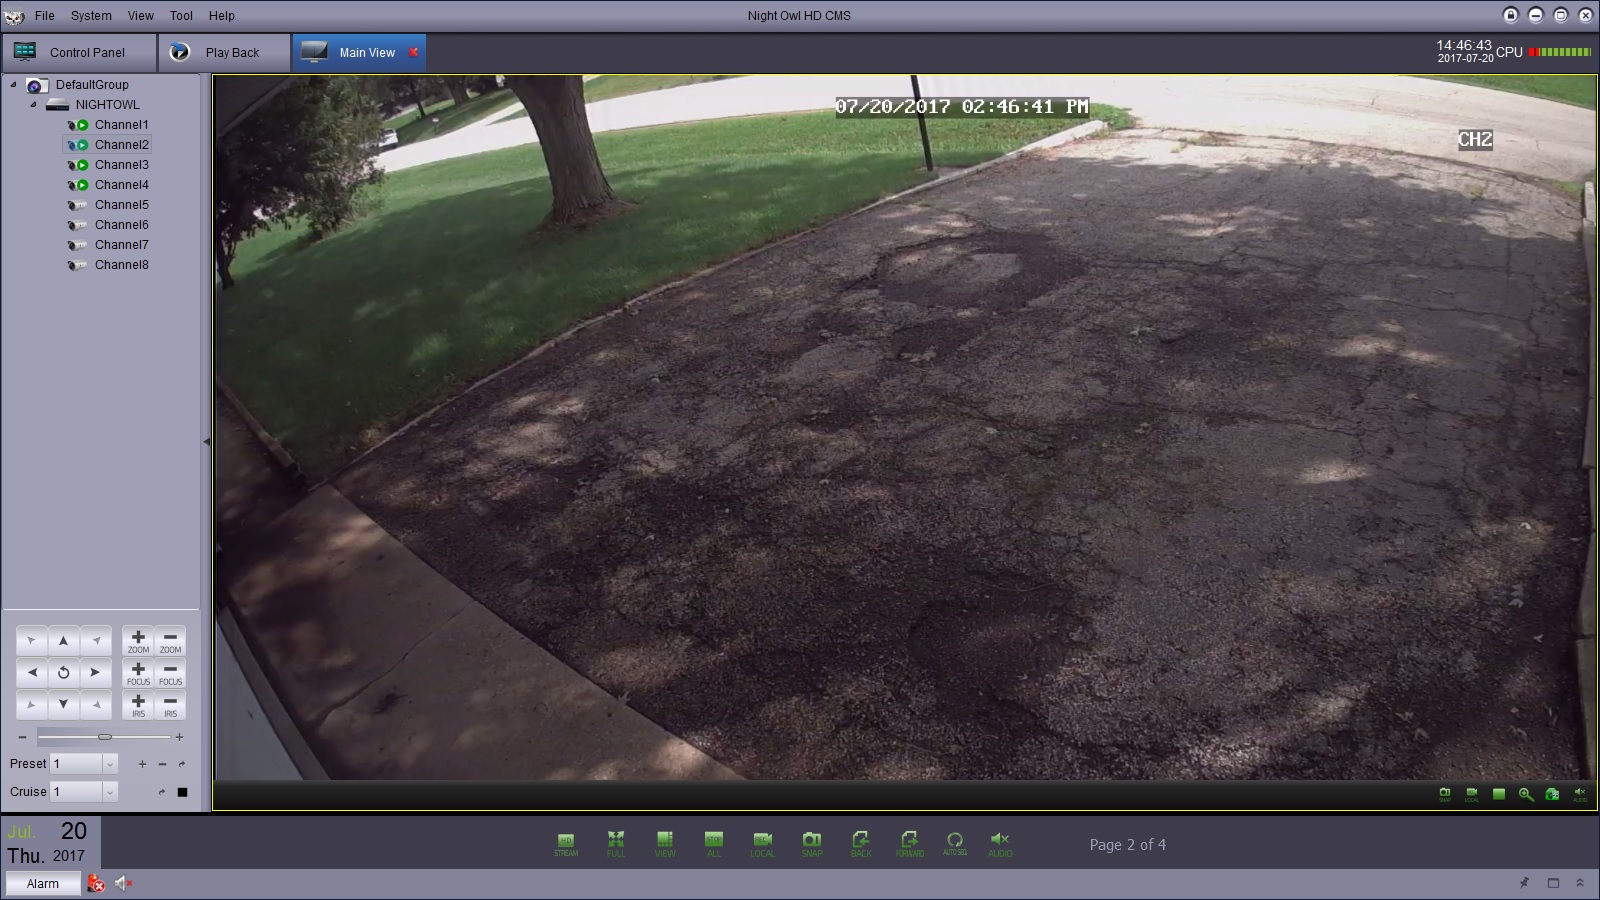This screenshot has width=1600, height=900.
Task: Collapse the left sidebar with the arrow handle
Action: click(x=207, y=441)
